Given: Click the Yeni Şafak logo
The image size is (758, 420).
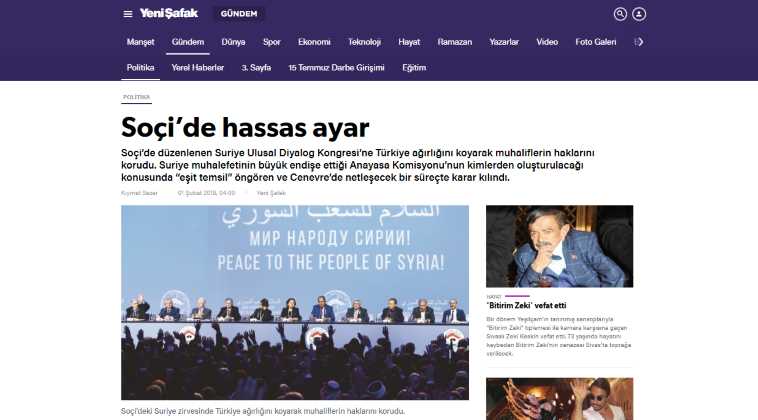Looking at the screenshot, I should [169, 14].
